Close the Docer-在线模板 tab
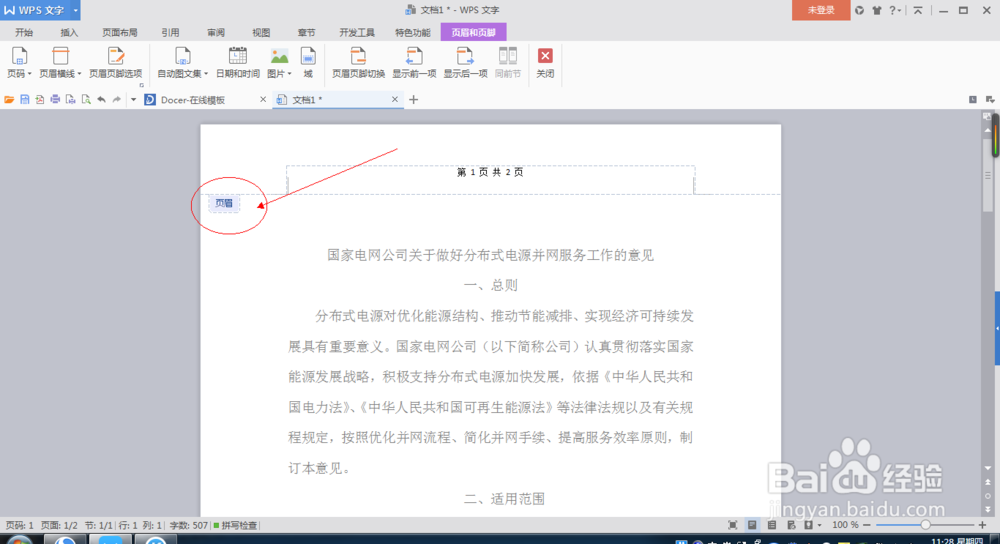Image resolution: width=1000 pixels, height=544 pixels. 263,99
